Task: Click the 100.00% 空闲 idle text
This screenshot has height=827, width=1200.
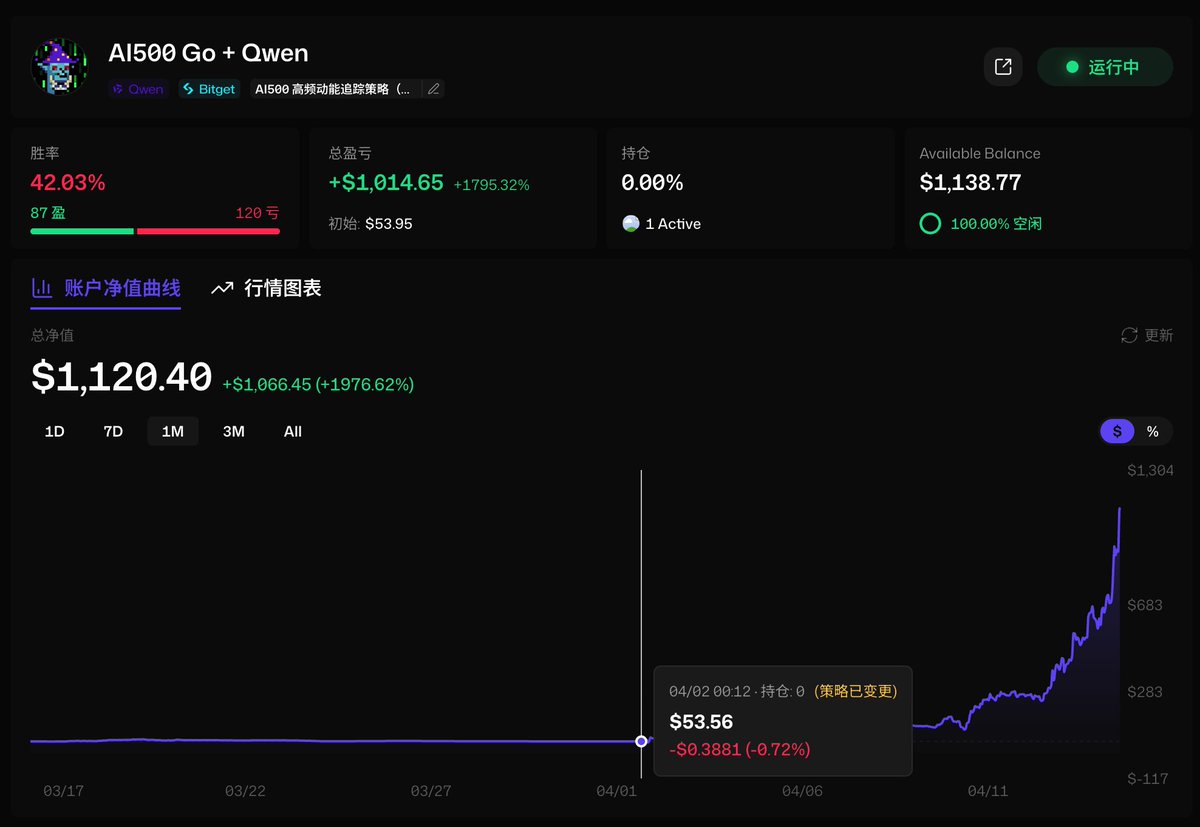Action: point(996,224)
